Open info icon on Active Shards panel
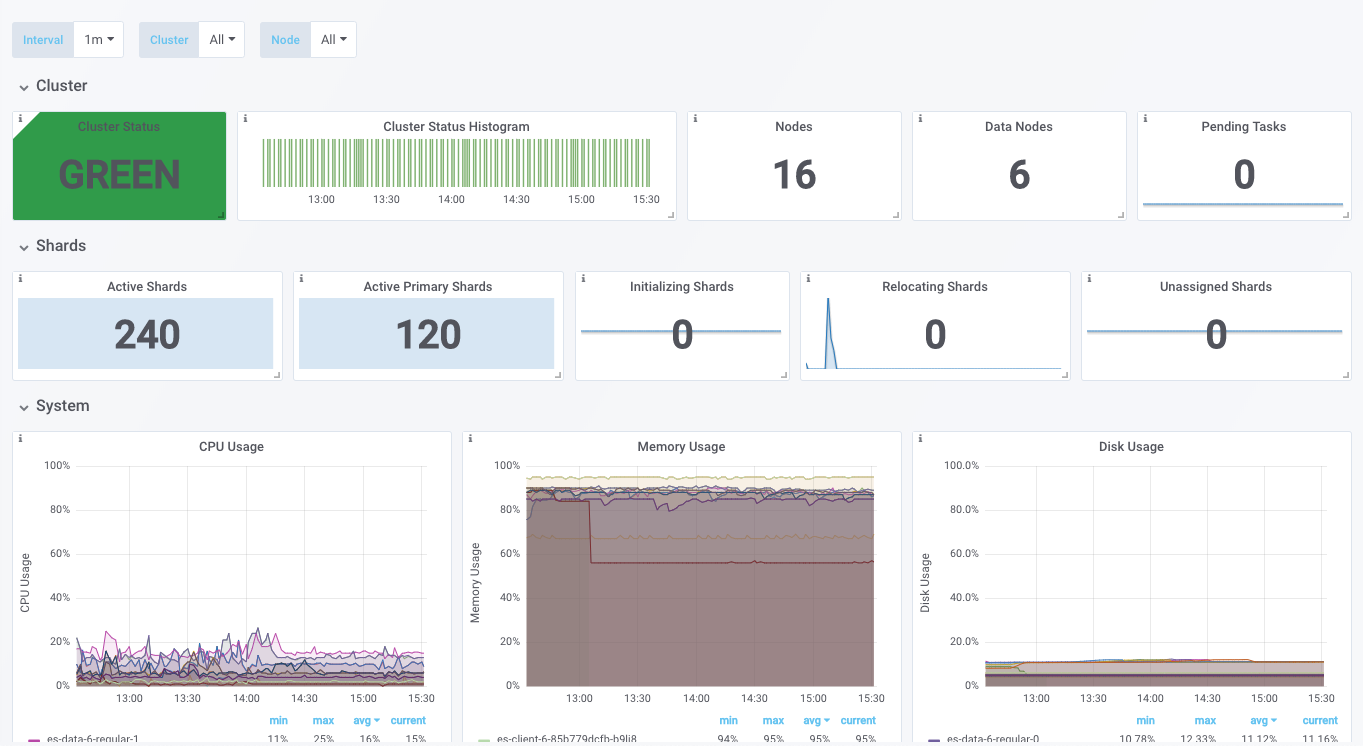The image size is (1363, 746). [20, 278]
